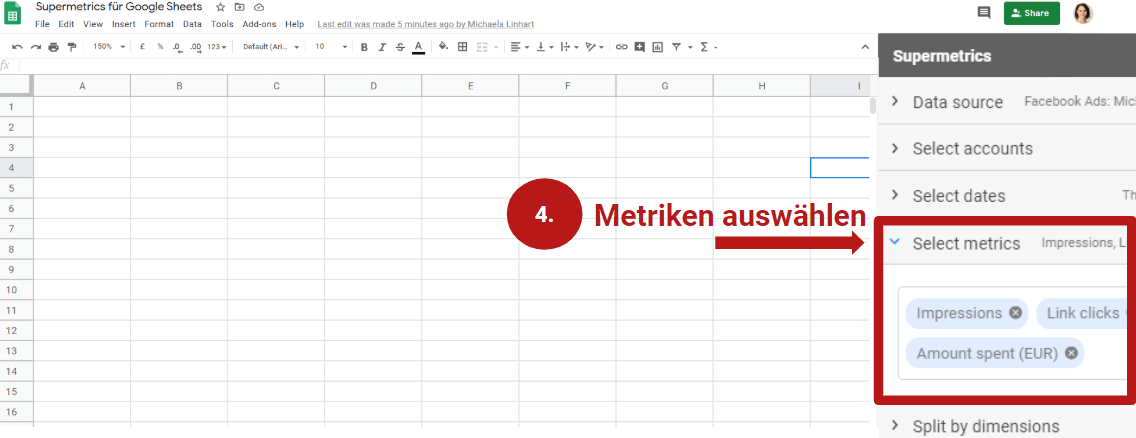Click the undo icon in toolbar
The height and width of the screenshot is (438, 1136).
click(x=17, y=47)
